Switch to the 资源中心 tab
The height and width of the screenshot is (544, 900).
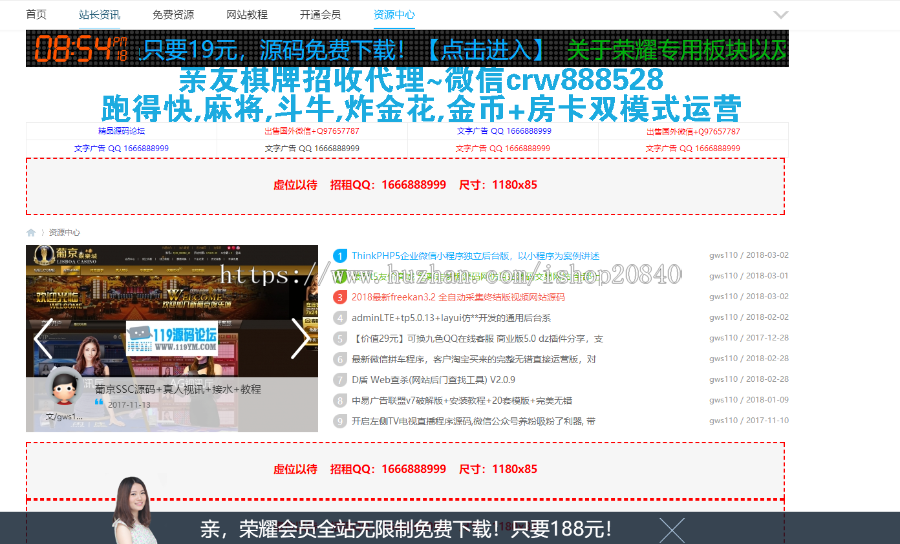click(393, 15)
